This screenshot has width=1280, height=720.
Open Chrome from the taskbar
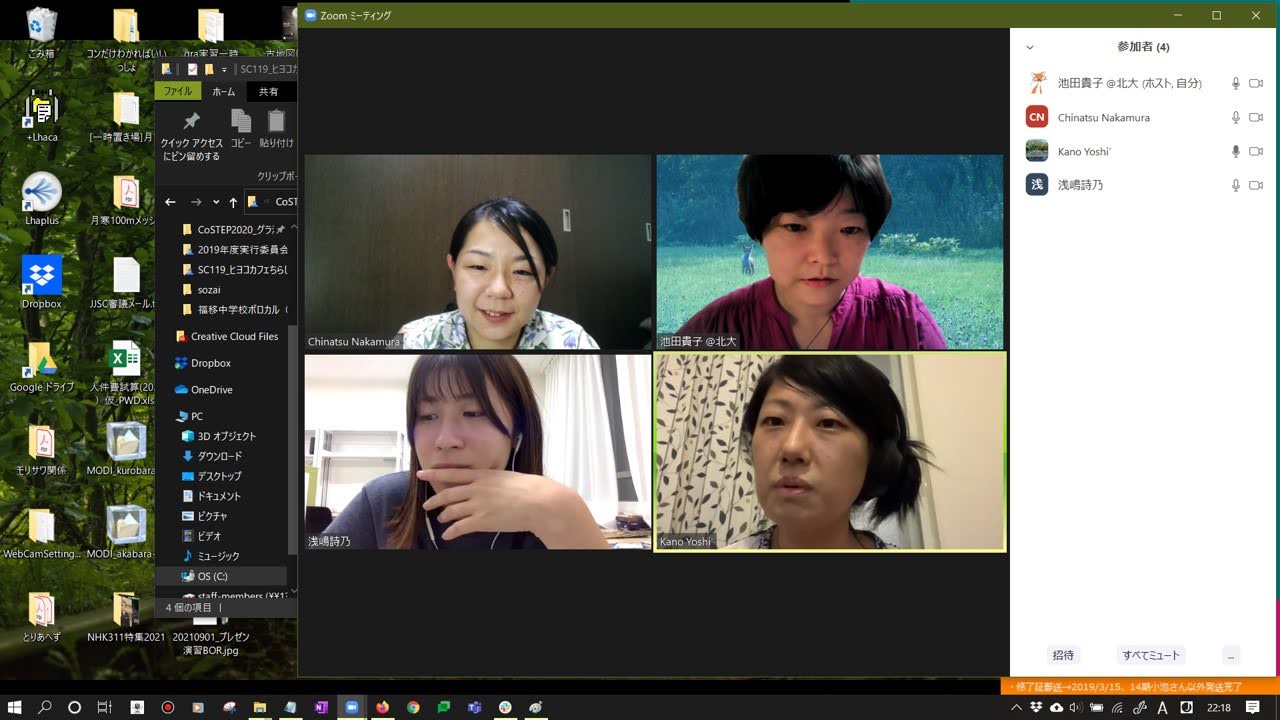pos(413,707)
